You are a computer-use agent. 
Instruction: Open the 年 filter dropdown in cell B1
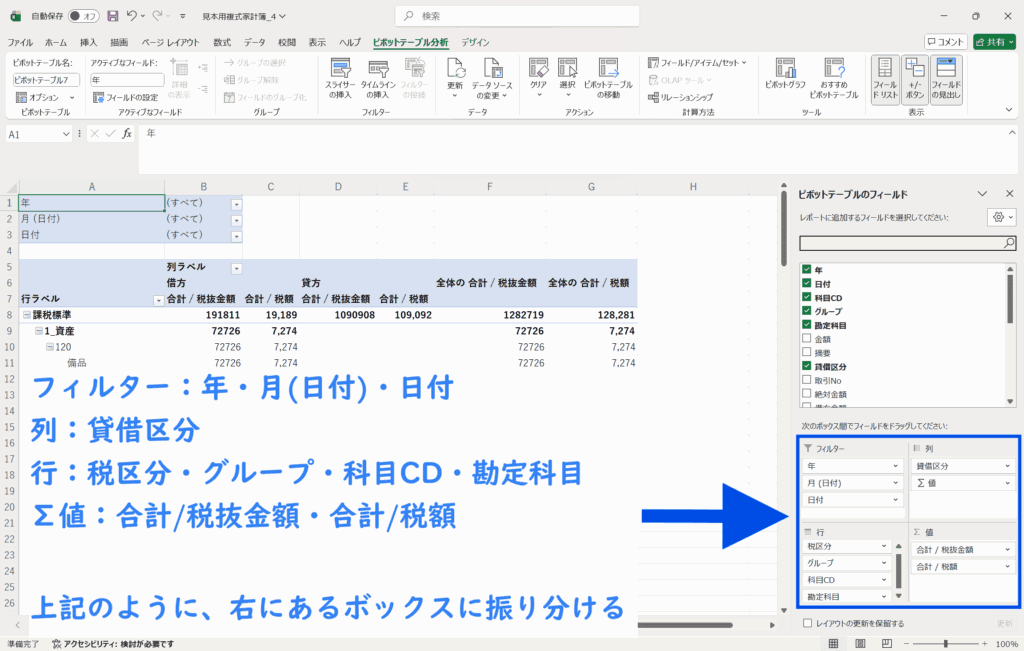237,203
